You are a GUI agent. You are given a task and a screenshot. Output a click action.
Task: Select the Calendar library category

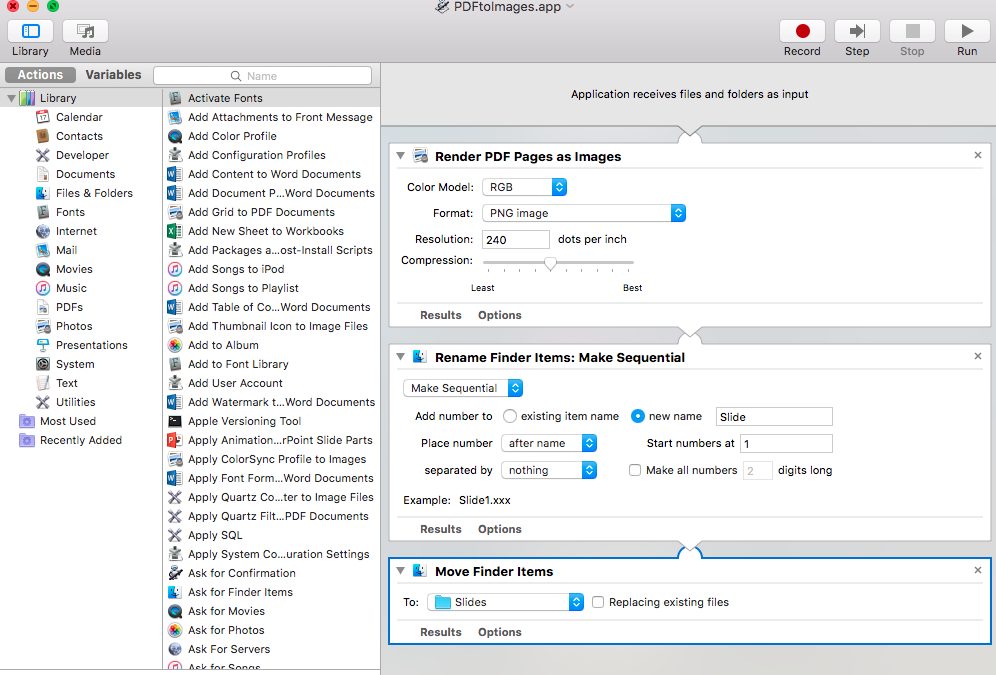point(79,117)
